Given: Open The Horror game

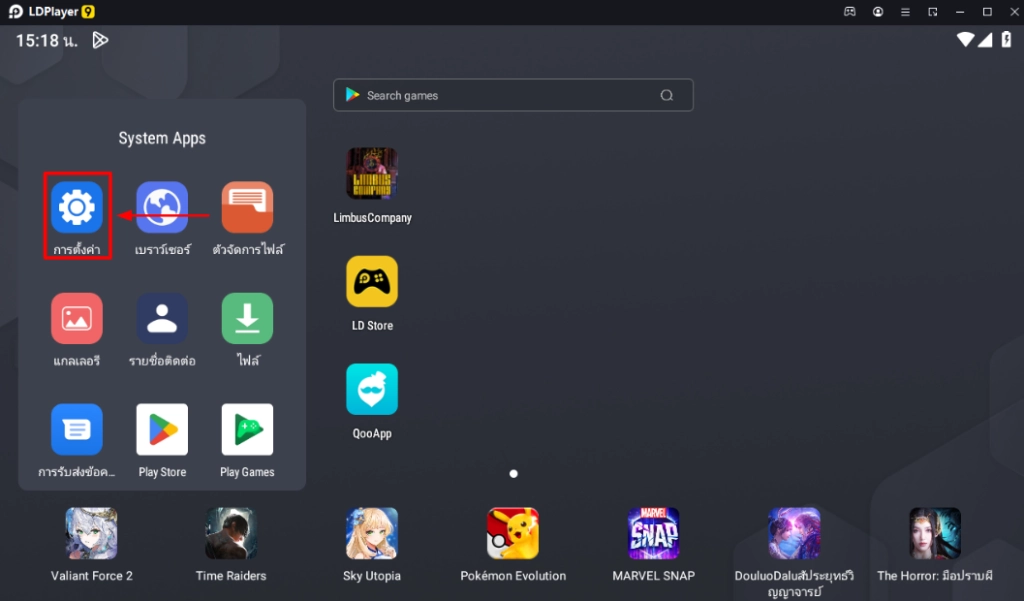Looking at the screenshot, I should click(x=935, y=534).
